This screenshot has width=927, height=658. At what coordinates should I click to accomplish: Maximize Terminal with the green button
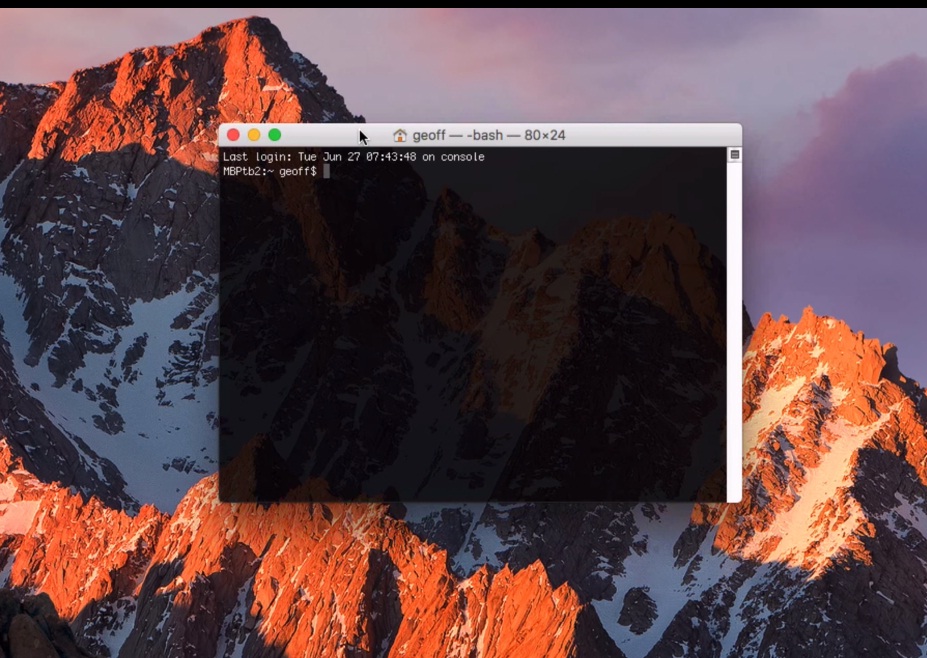tap(274, 135)
